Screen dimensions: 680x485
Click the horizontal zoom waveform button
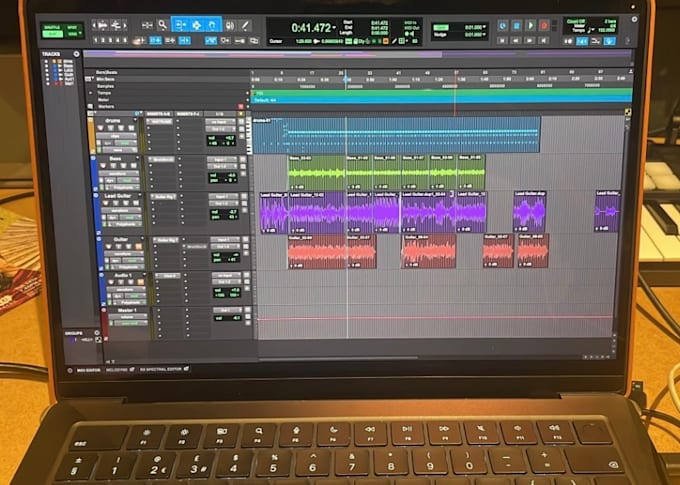click(x=103, y=26)
